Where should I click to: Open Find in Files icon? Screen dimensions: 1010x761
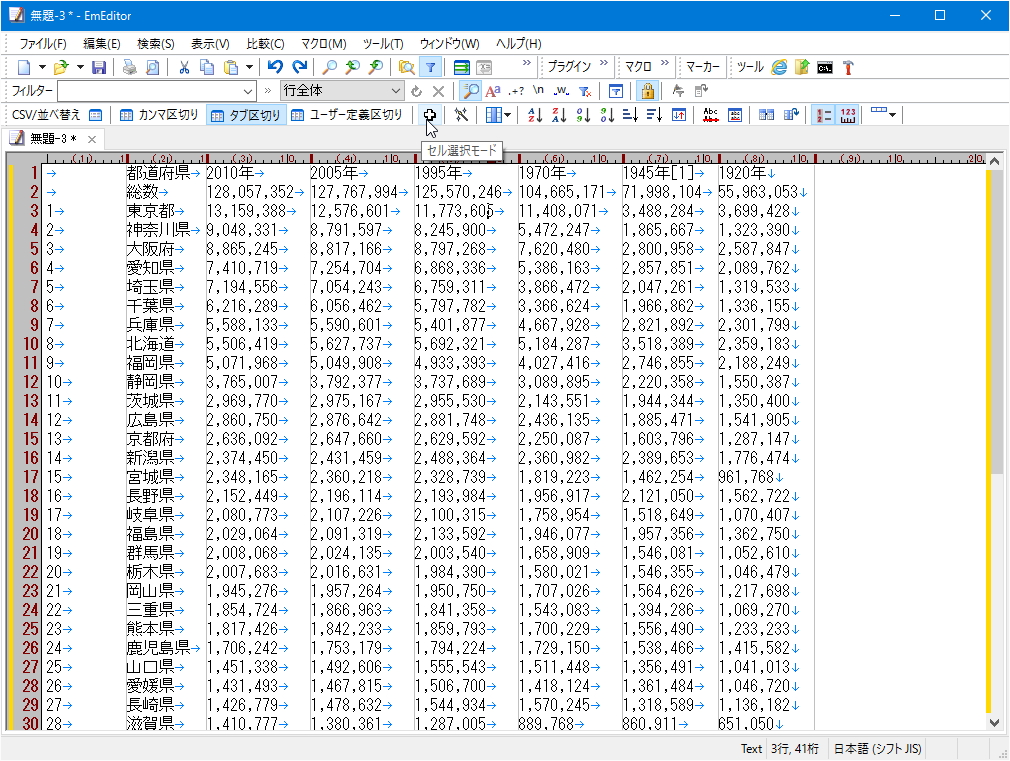406,67
